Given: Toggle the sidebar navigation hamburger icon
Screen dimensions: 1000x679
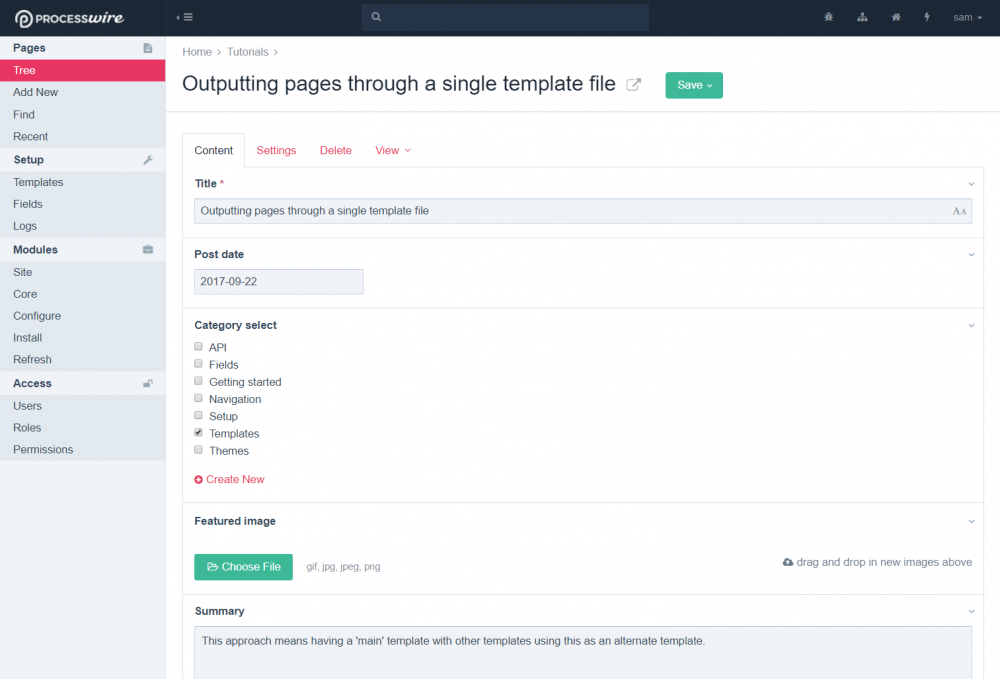Looking at the screenshot, I should click(x=185, y=17).
